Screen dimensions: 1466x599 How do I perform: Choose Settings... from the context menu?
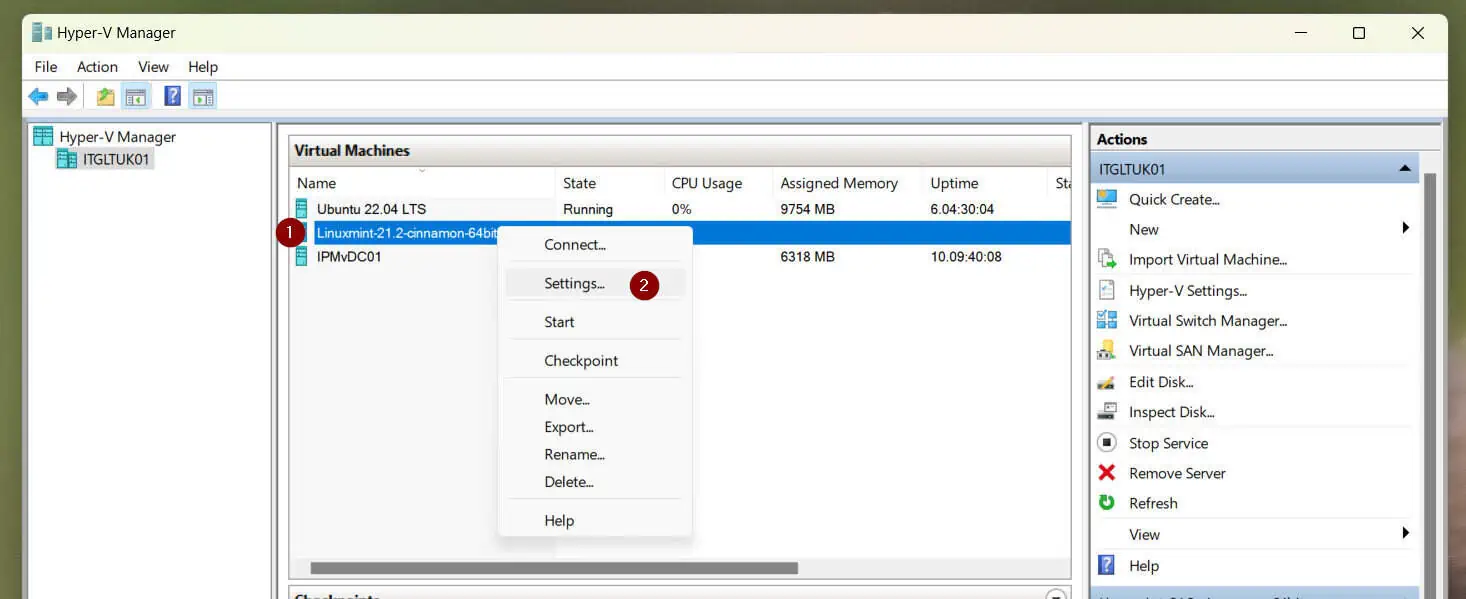595,284
